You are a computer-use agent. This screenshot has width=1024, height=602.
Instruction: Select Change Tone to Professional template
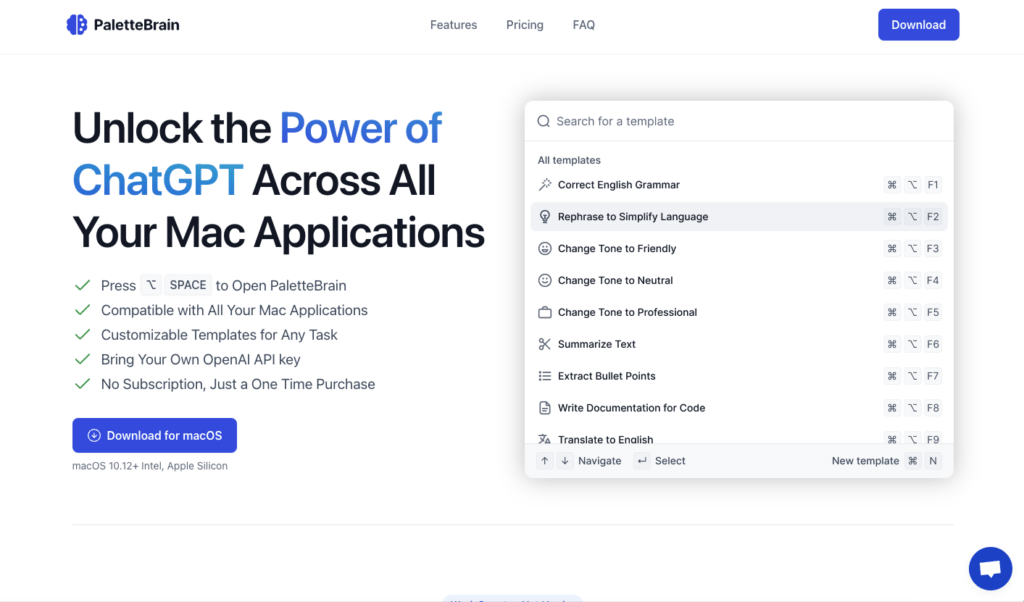pos(739,313)
